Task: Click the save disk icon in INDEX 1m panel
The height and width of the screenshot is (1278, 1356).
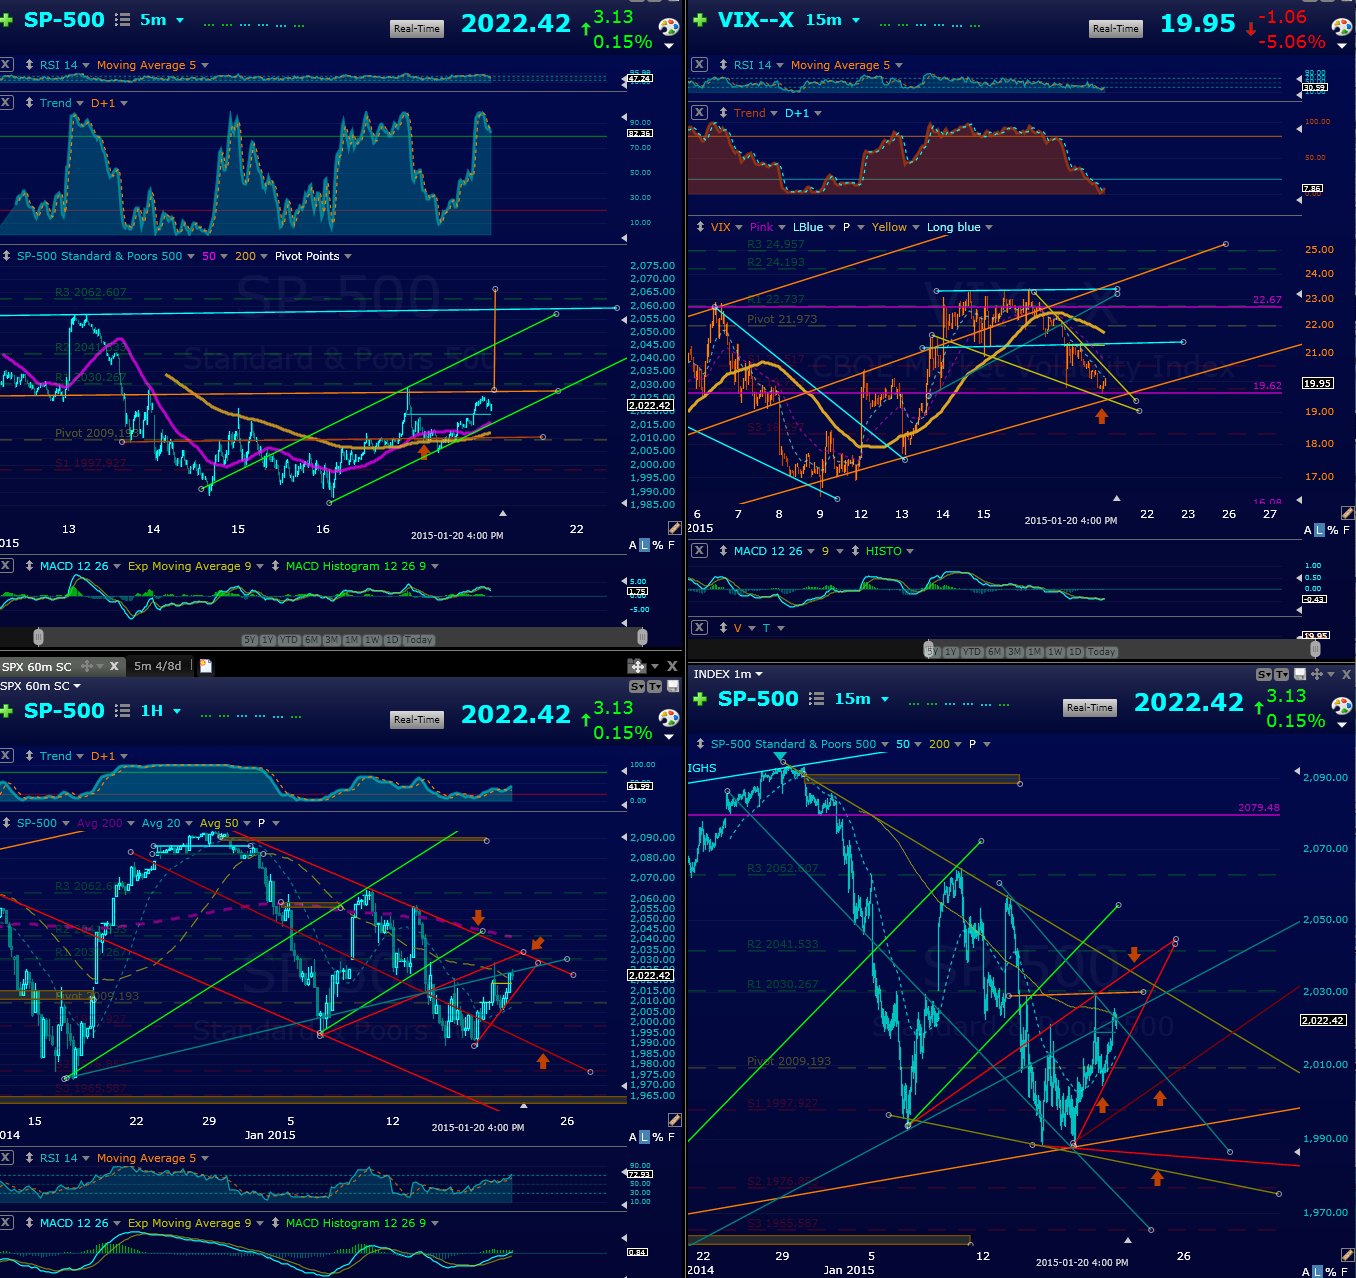Action: pos(1300,674)
